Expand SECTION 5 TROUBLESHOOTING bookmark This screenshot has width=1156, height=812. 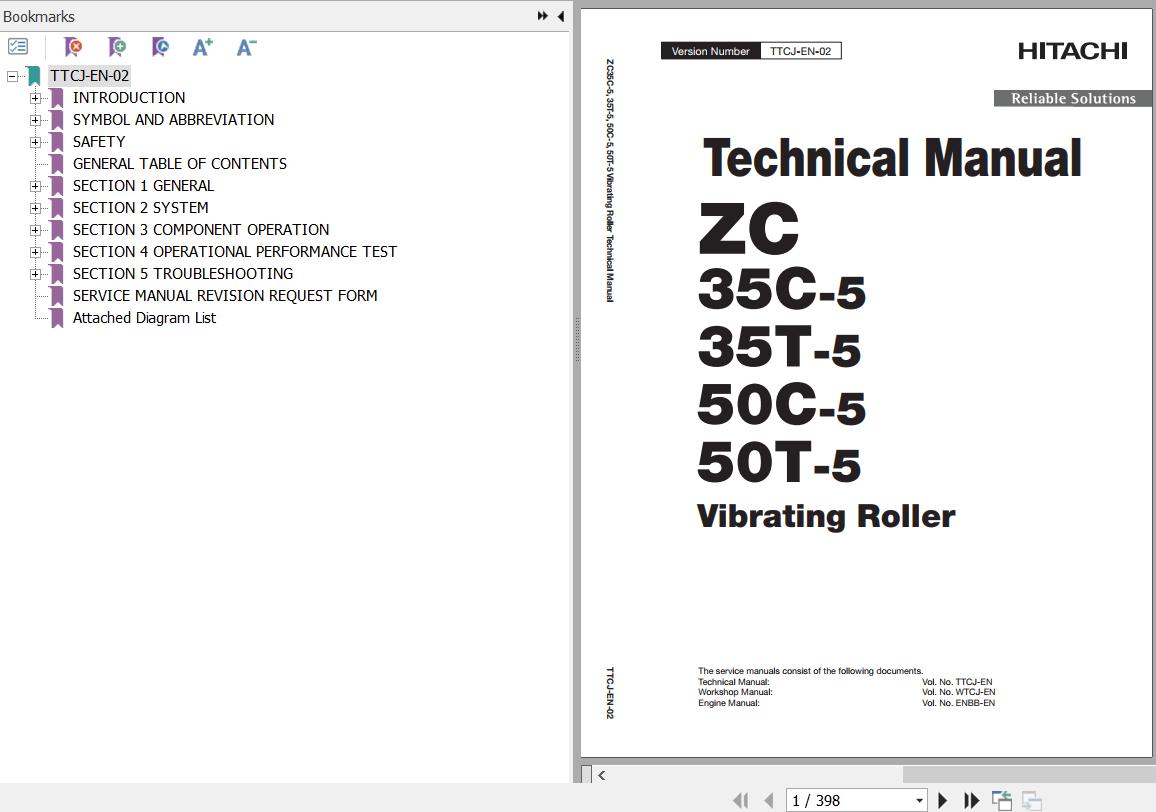[x=35, y=274]
